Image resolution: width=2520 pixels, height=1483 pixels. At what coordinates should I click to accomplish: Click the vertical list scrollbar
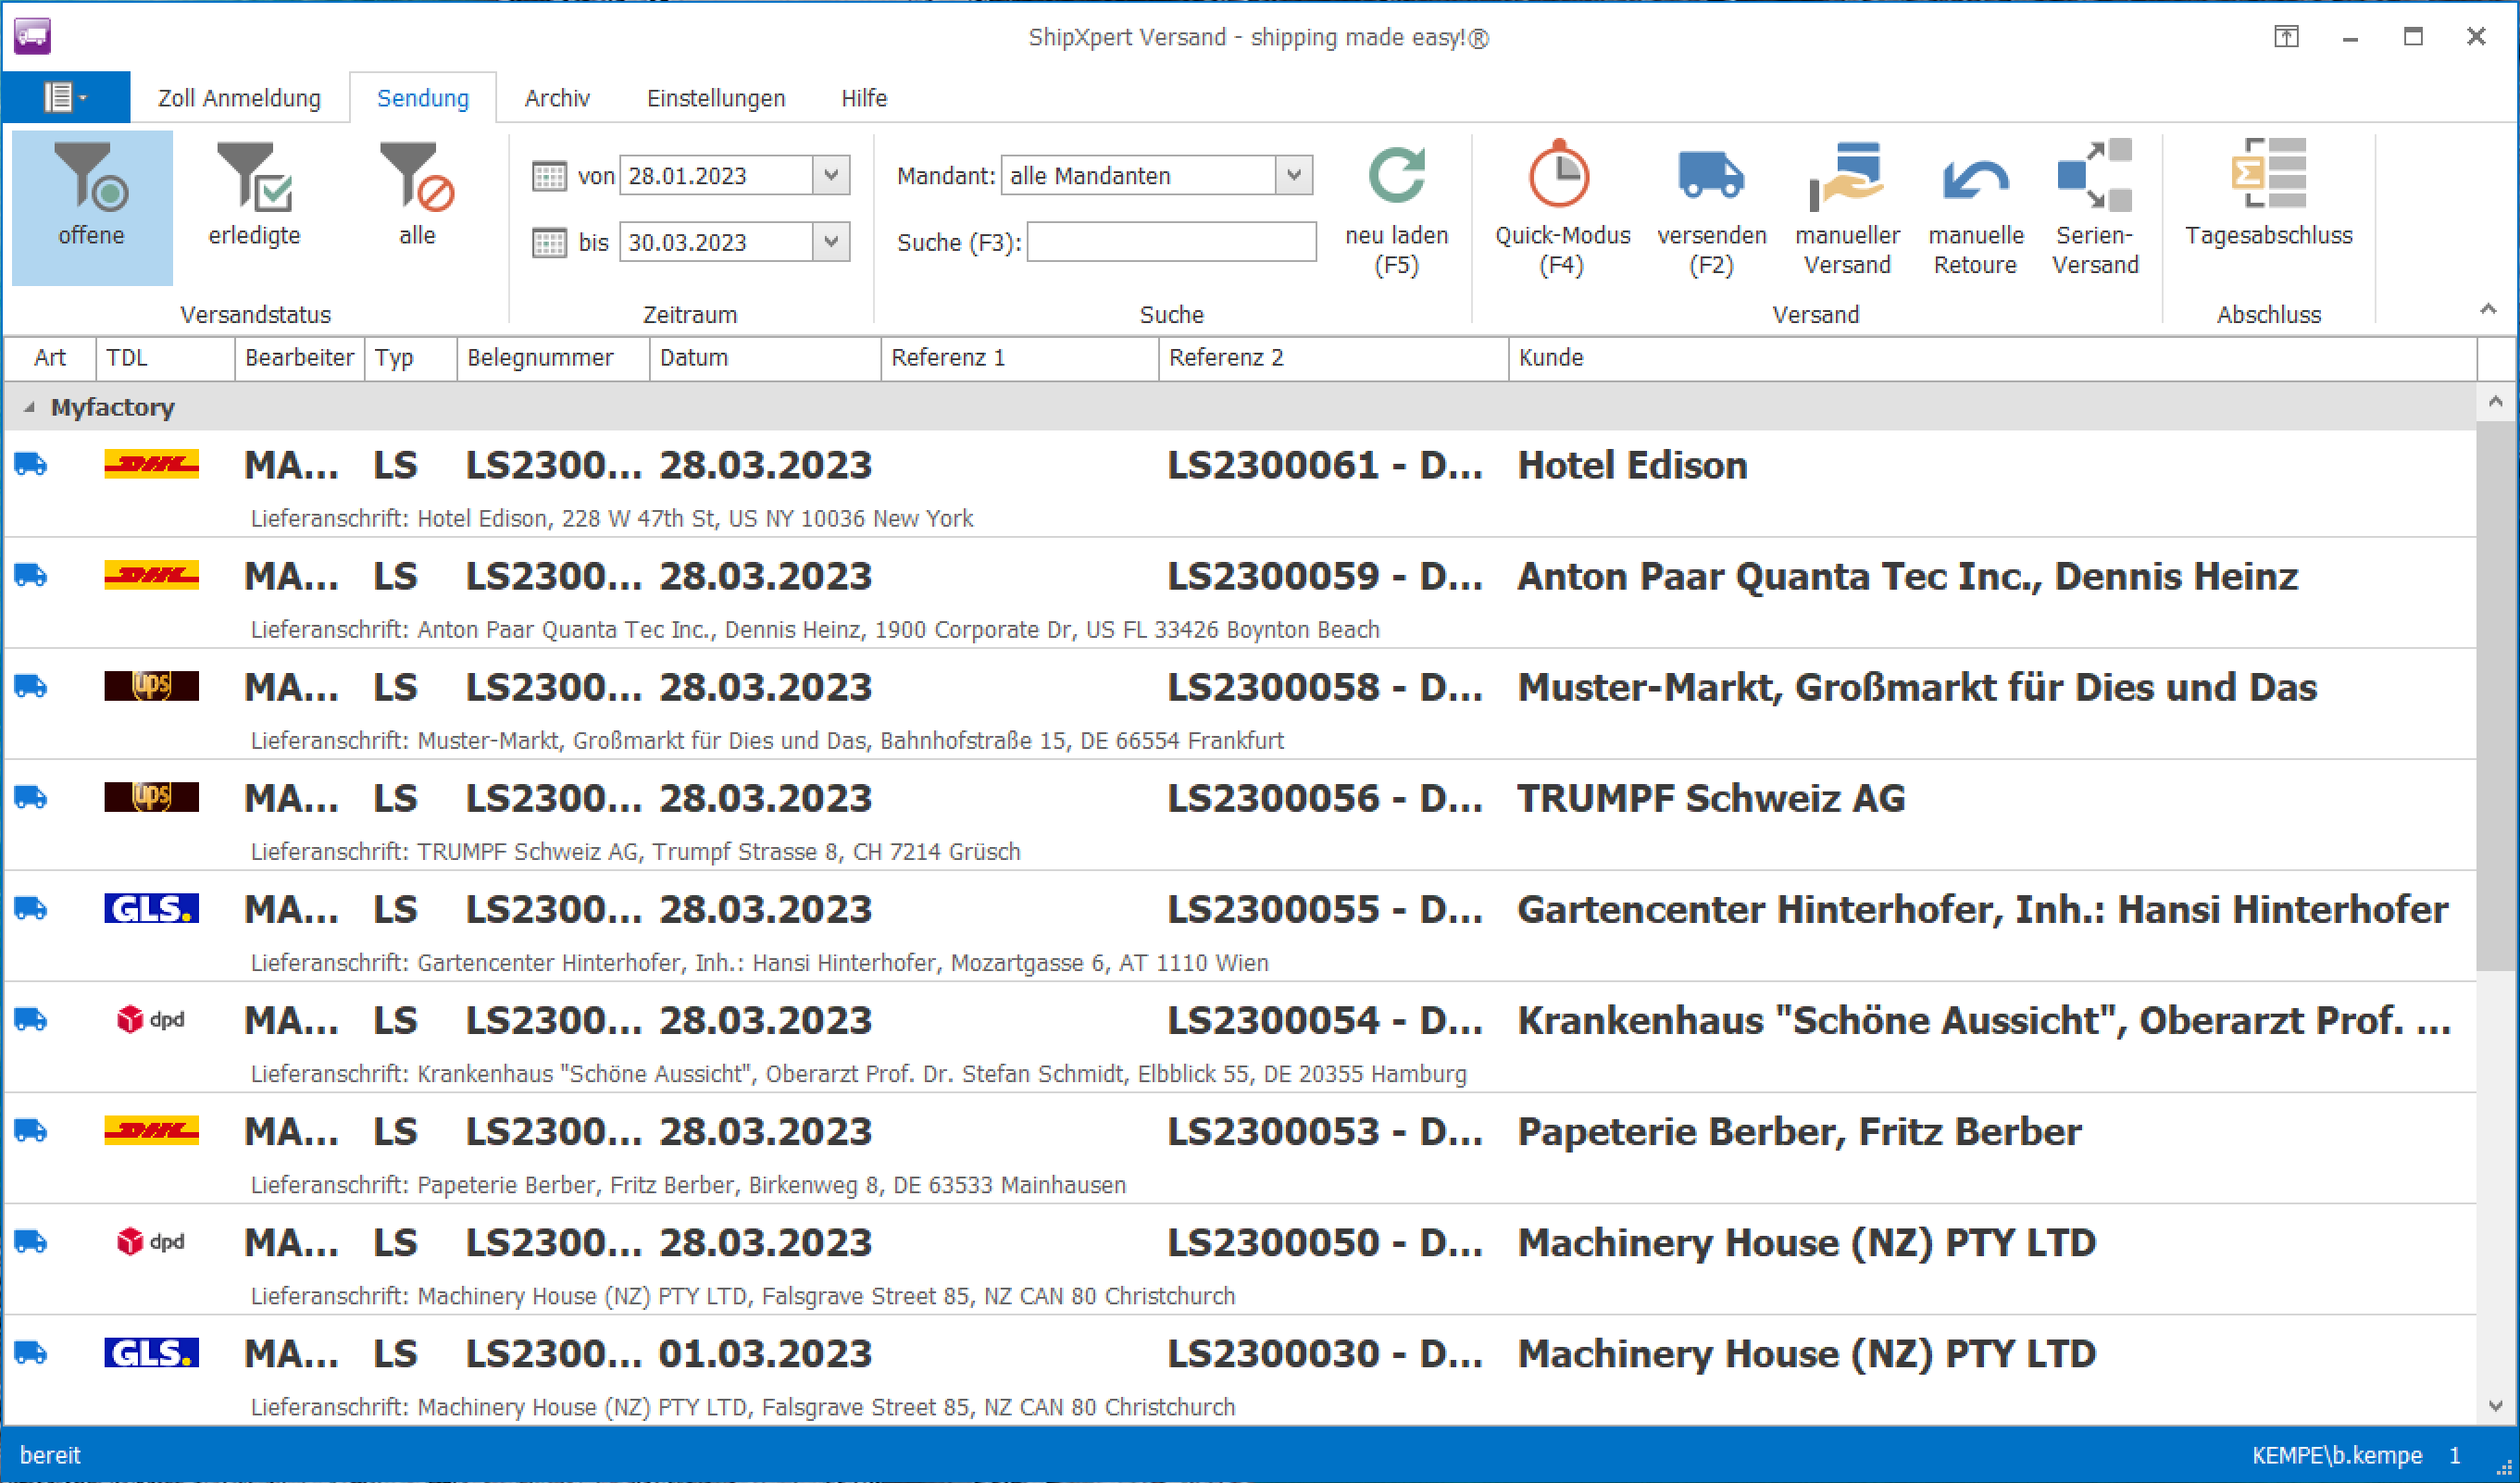pos(2495,700)
